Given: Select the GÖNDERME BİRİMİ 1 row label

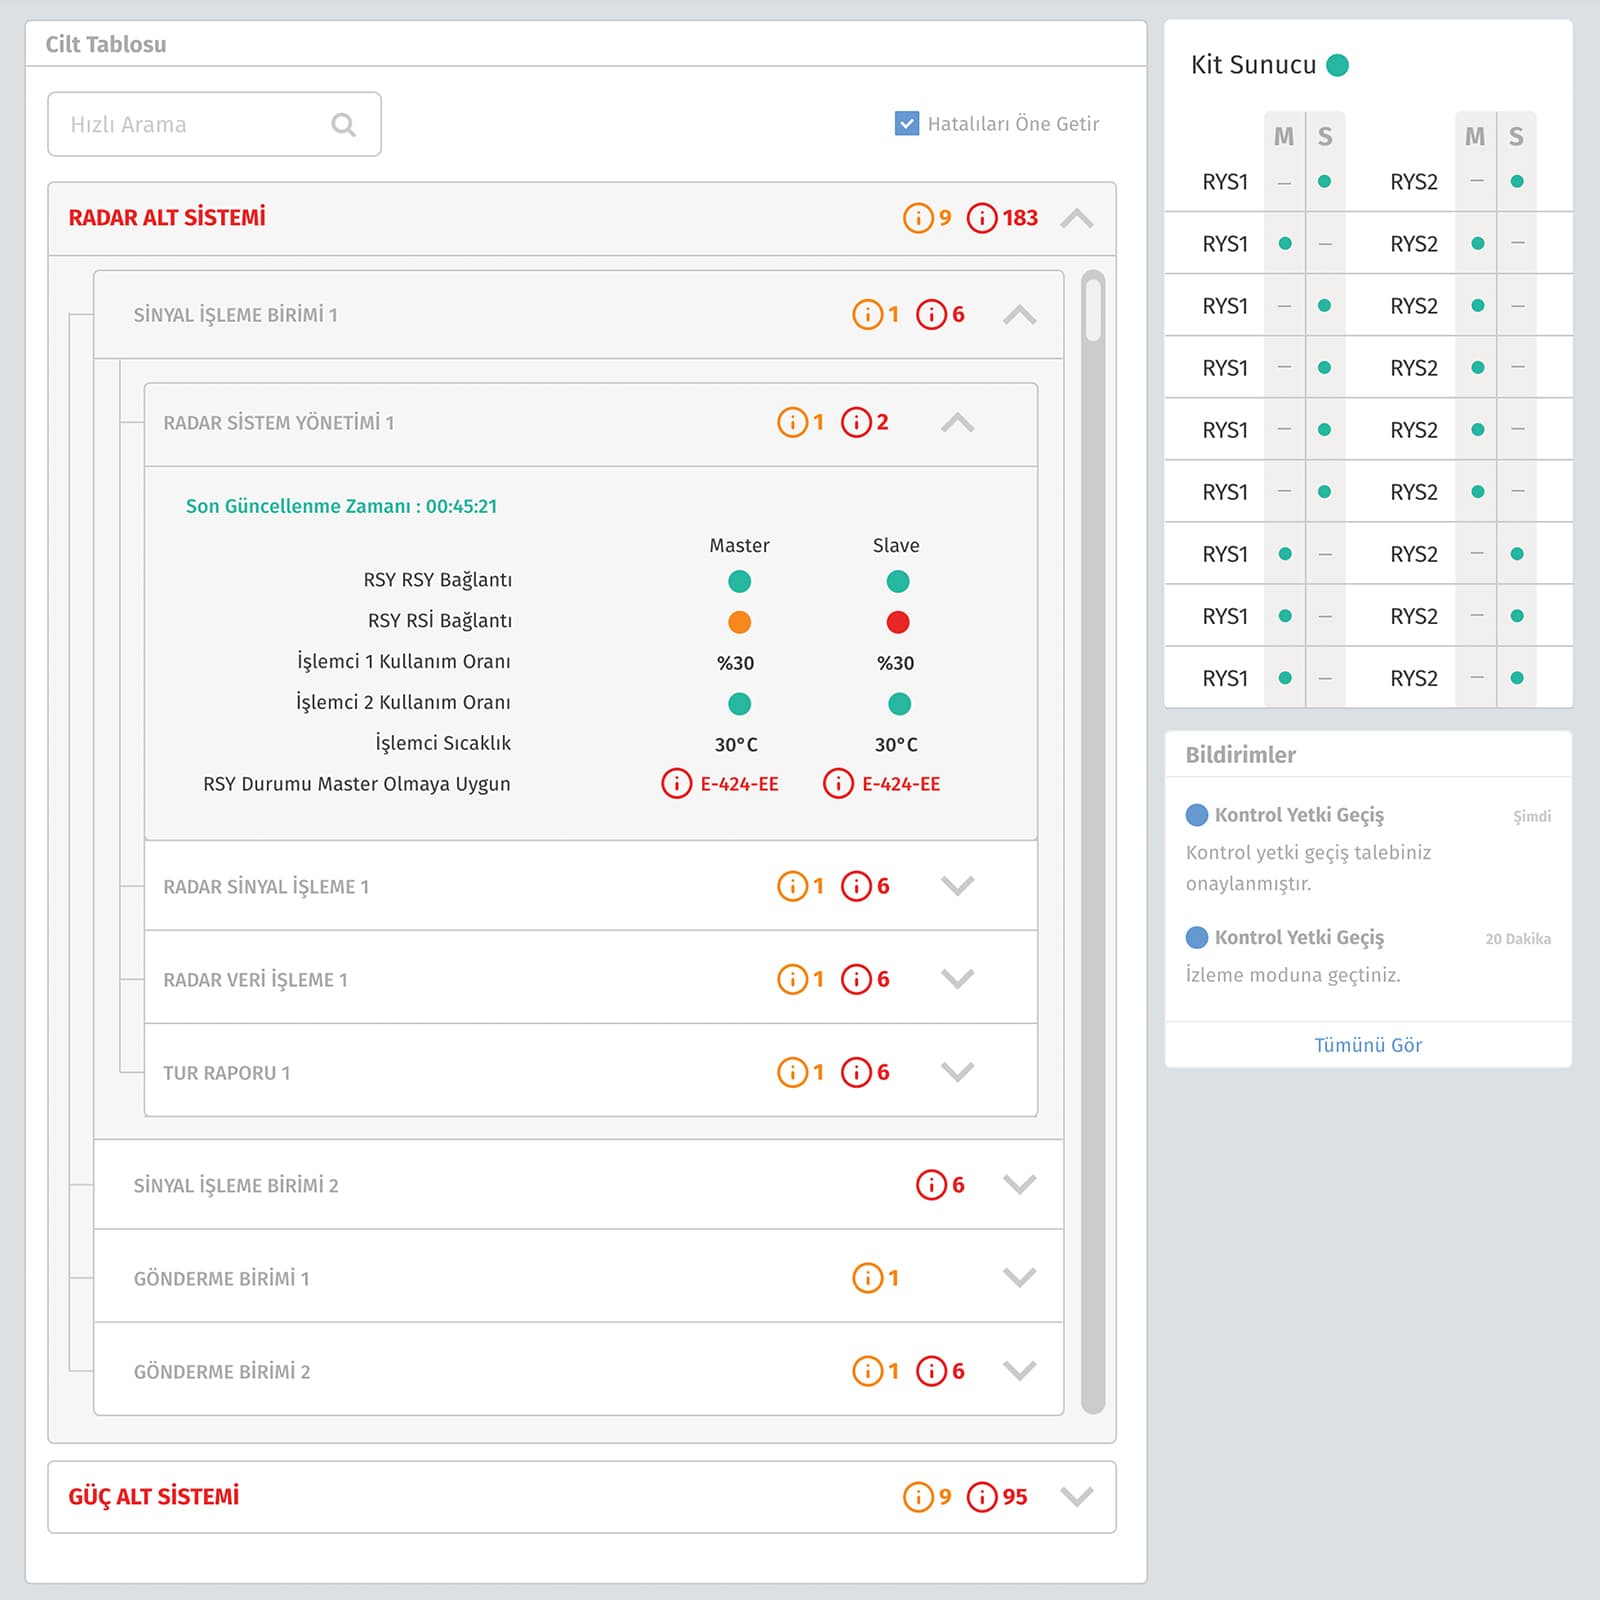Looking at the screenshot, I should coord(221,1279).
